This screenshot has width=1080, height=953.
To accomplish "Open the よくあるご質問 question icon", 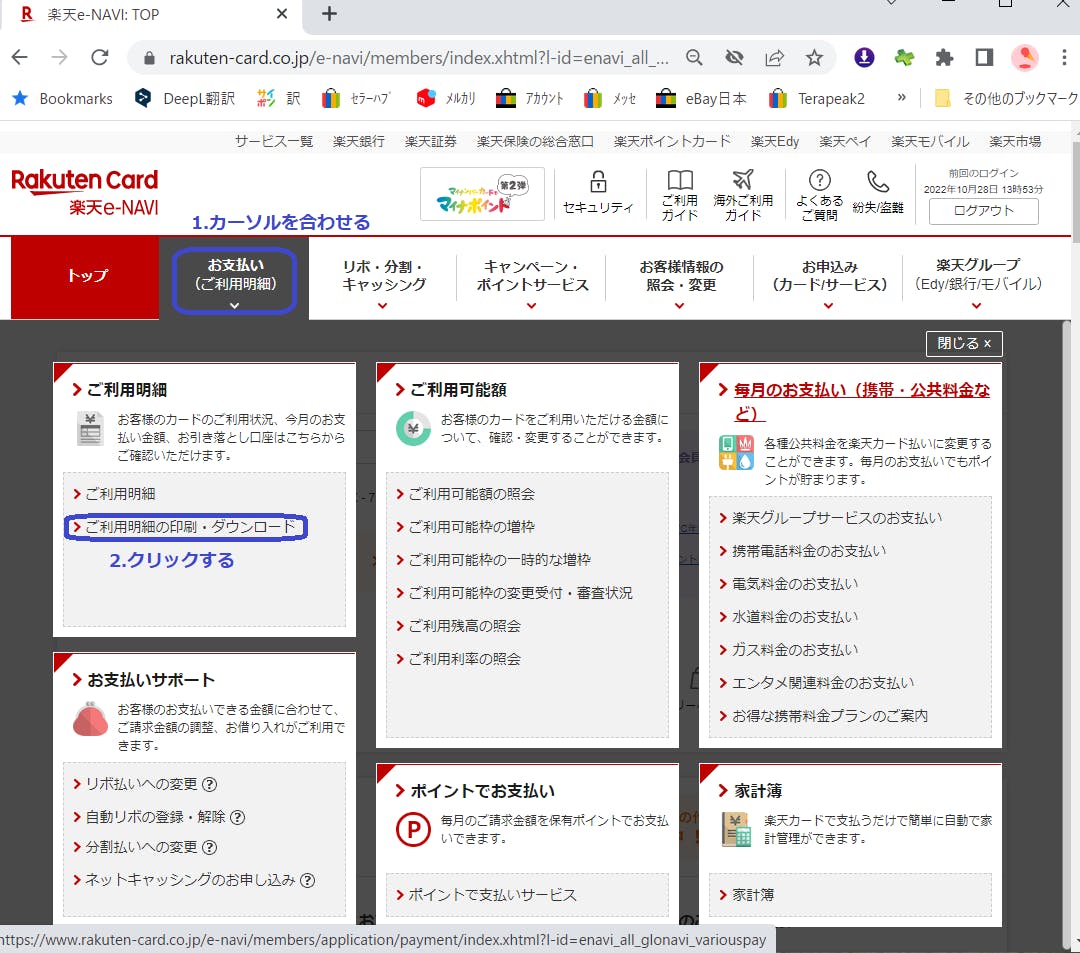I will (x=820, y=196).
